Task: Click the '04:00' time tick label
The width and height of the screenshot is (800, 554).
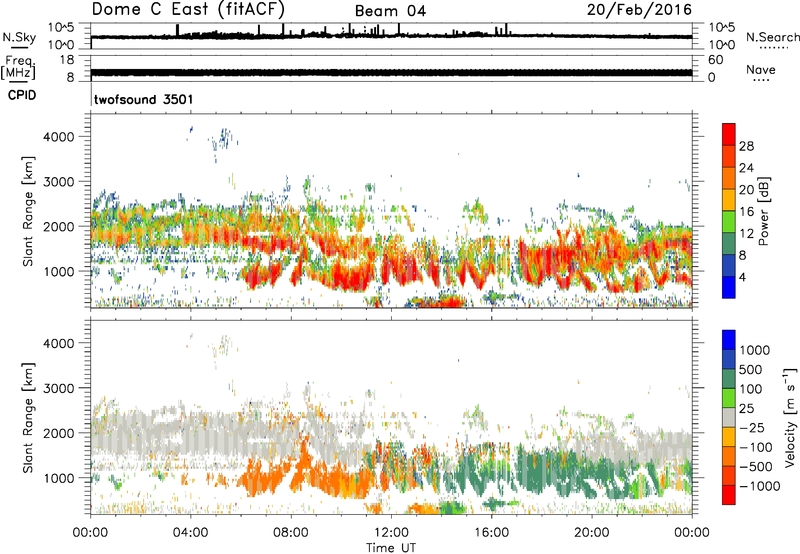Action: pos(190,533)
